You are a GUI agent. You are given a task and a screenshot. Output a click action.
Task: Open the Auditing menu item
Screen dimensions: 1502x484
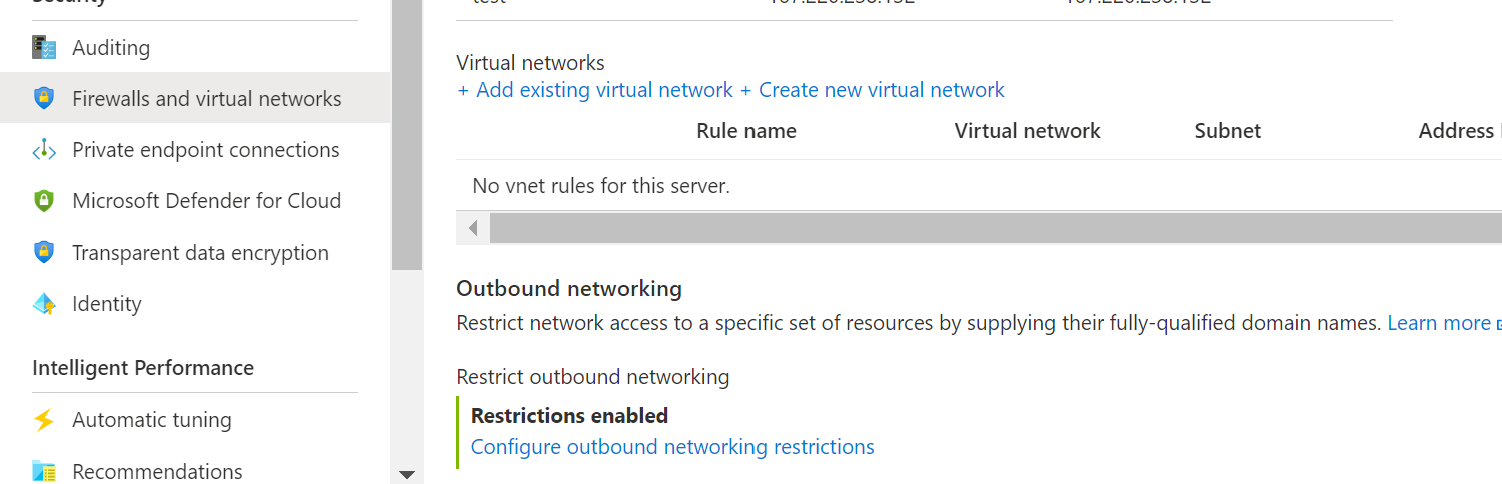111,47
